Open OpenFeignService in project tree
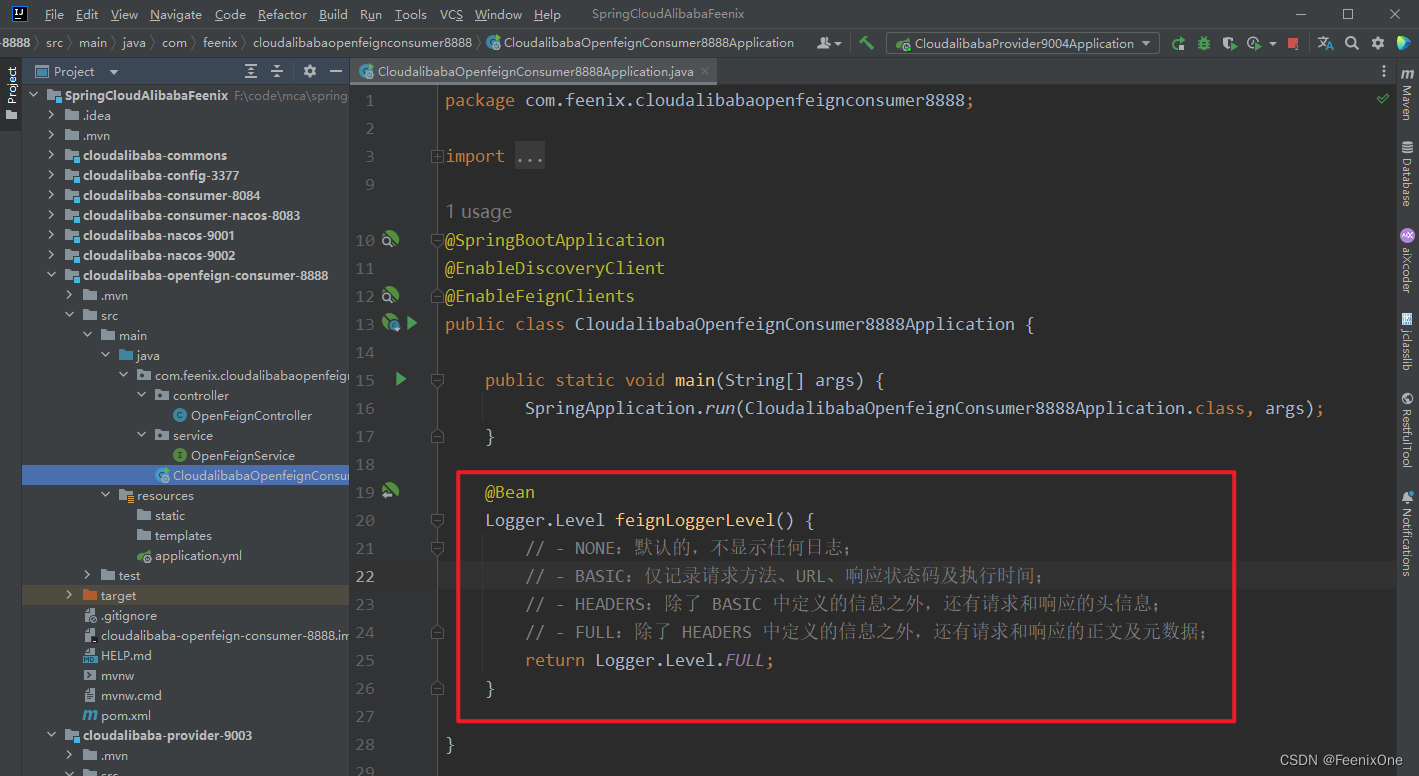1419x776 pixels. tap(242, 455)
